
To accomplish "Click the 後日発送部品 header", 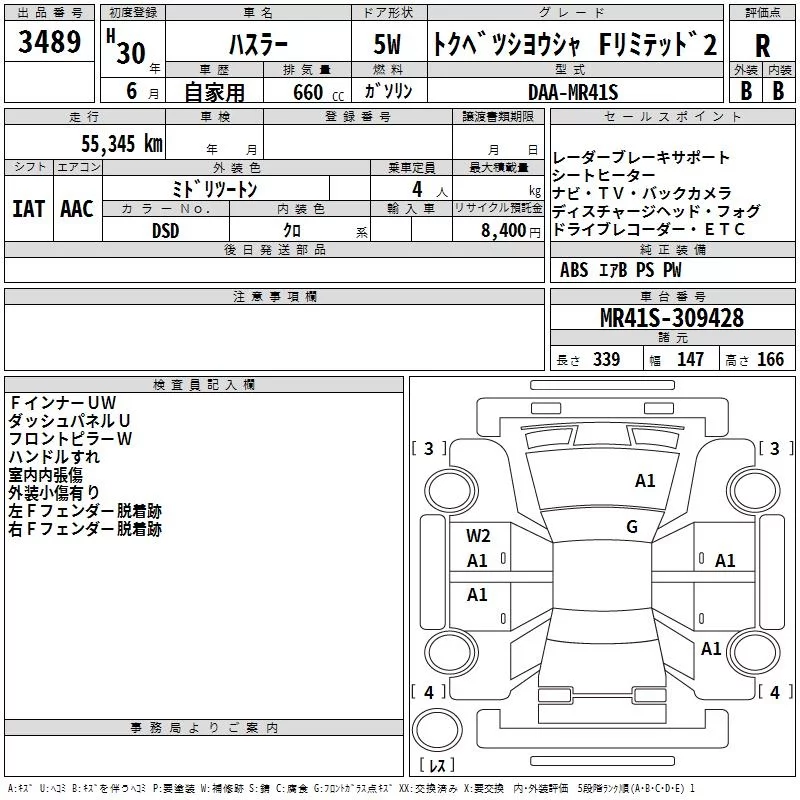I will pos(274,249).
